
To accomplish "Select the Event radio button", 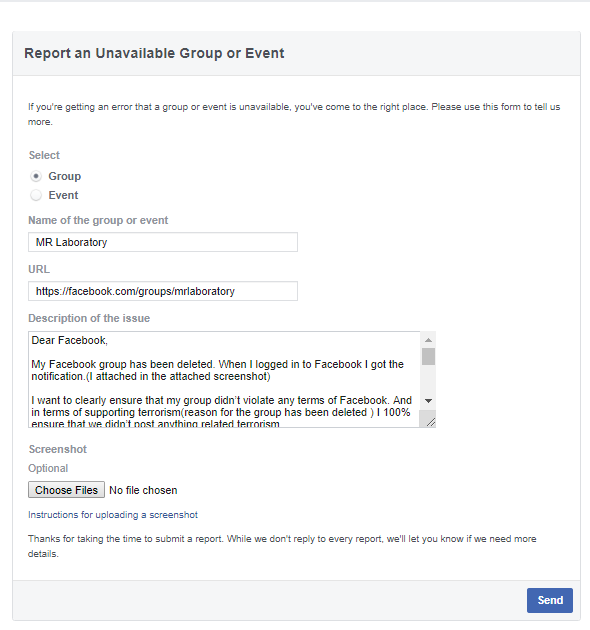I will click(36, 195).
